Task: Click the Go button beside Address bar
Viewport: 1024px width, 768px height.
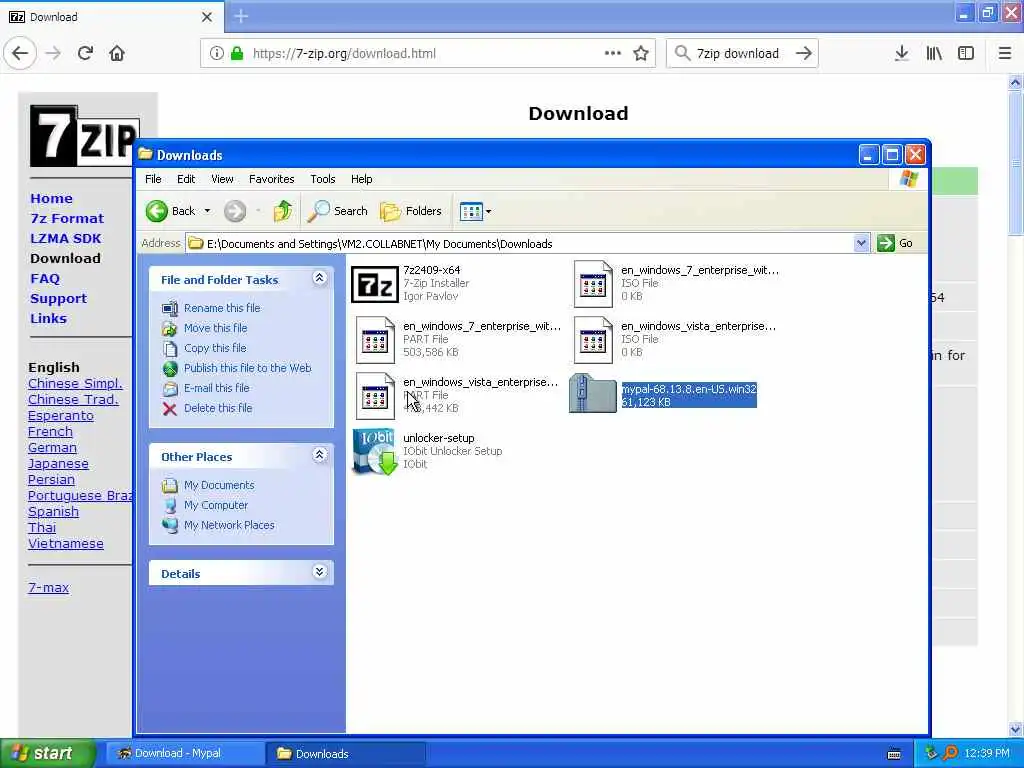Action: pos(895,243)
